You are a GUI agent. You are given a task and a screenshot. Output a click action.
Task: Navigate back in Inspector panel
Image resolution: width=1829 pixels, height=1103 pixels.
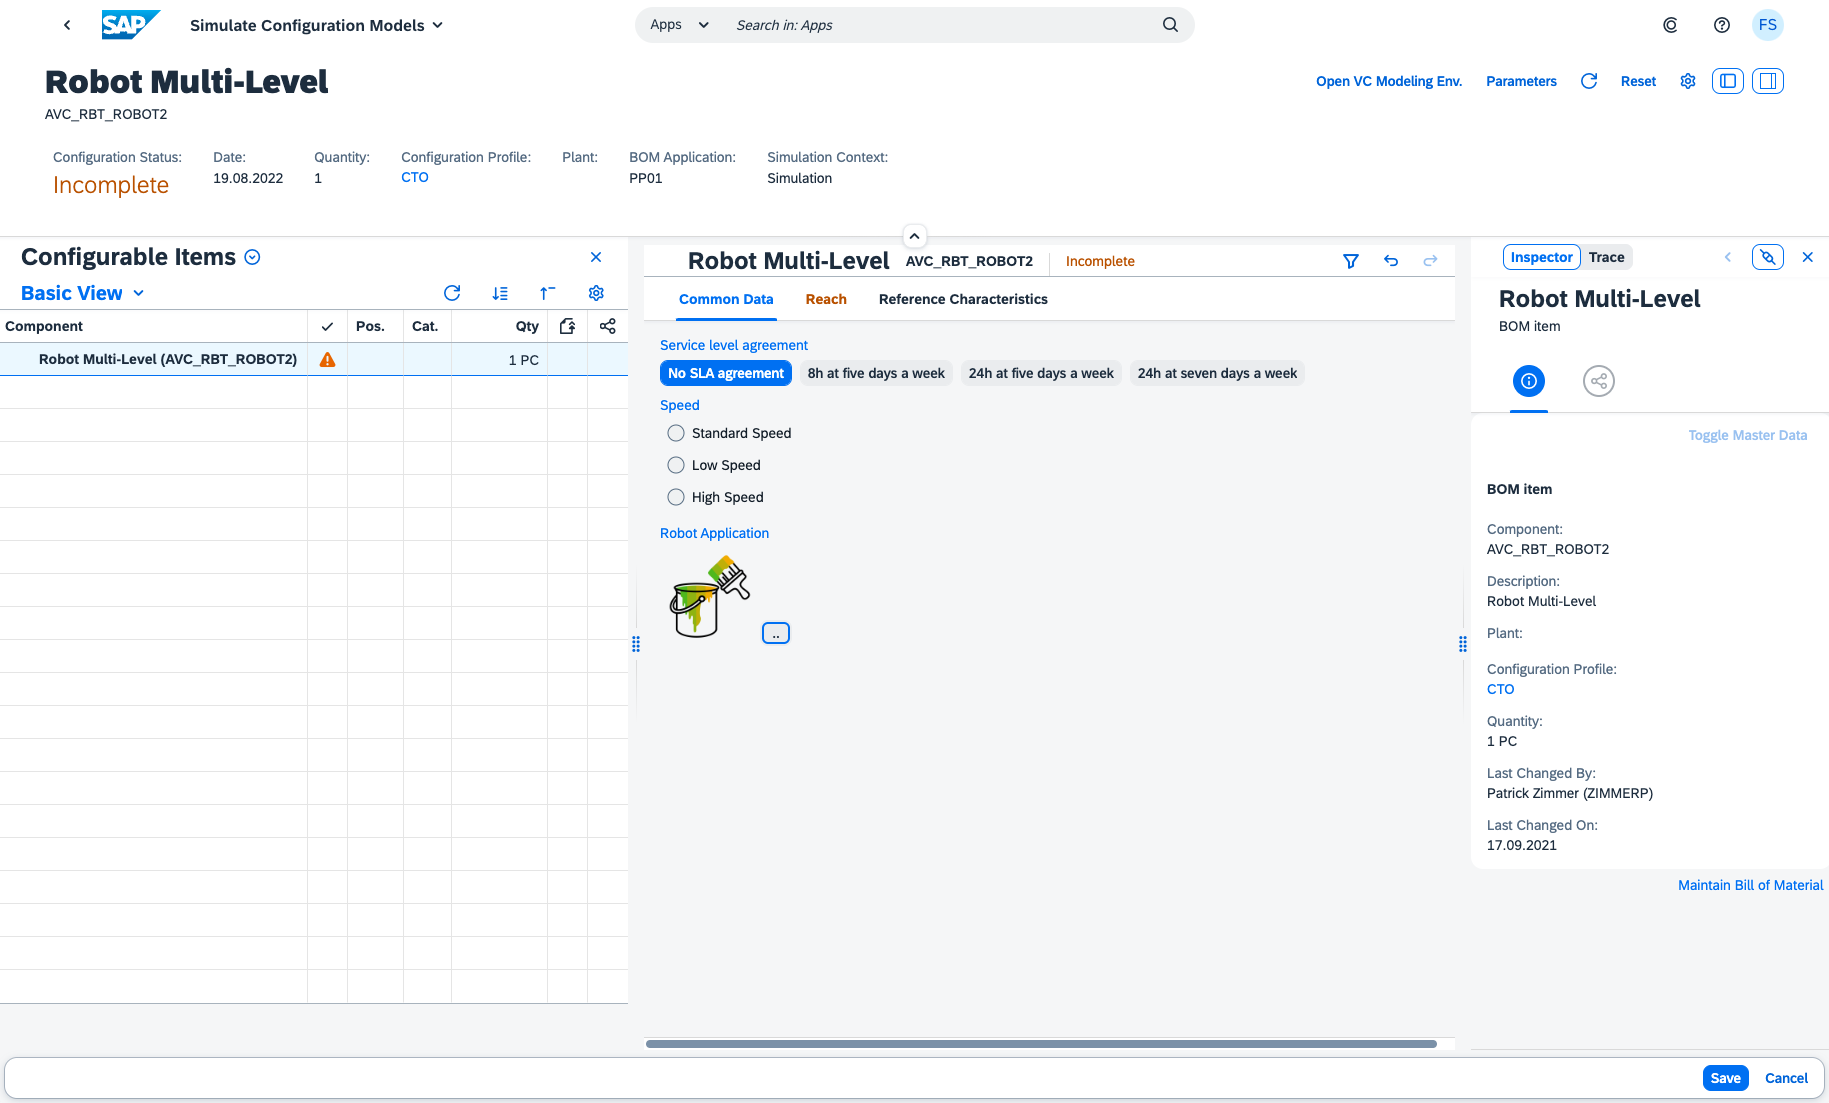click(1728, 257)
